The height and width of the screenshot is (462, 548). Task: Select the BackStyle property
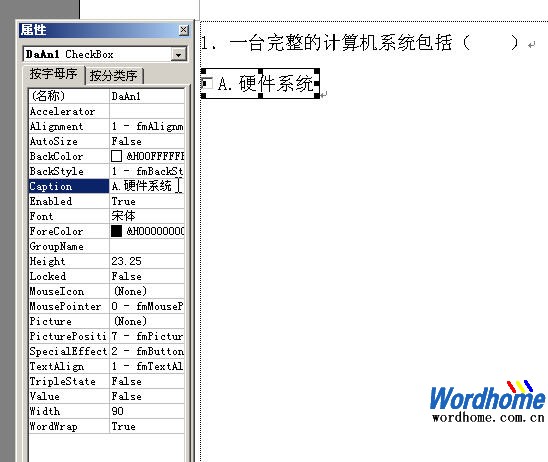coord(69,171)
